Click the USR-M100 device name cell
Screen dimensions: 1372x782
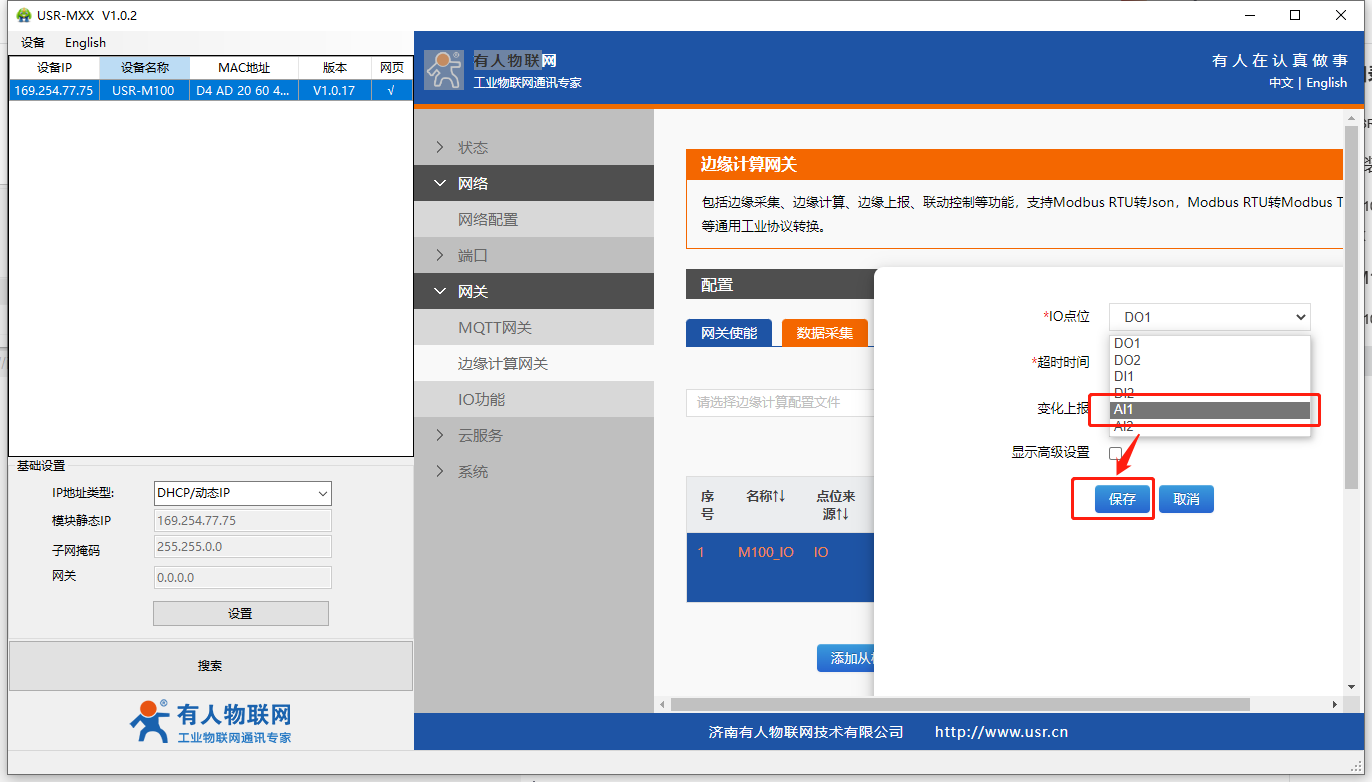144,90
